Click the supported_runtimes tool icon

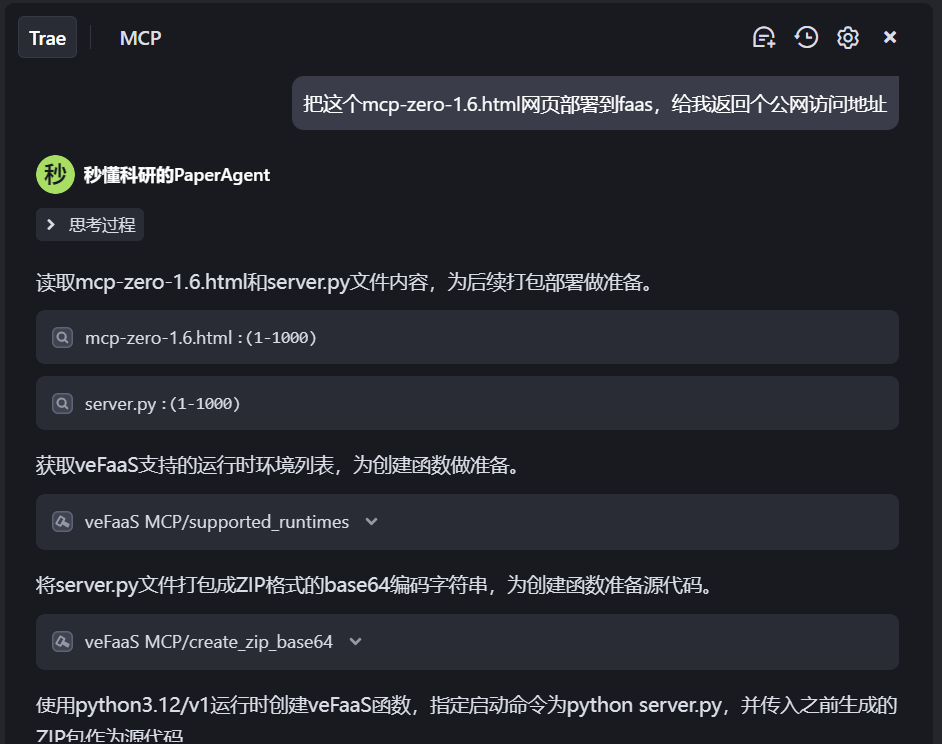click(62, 522)
